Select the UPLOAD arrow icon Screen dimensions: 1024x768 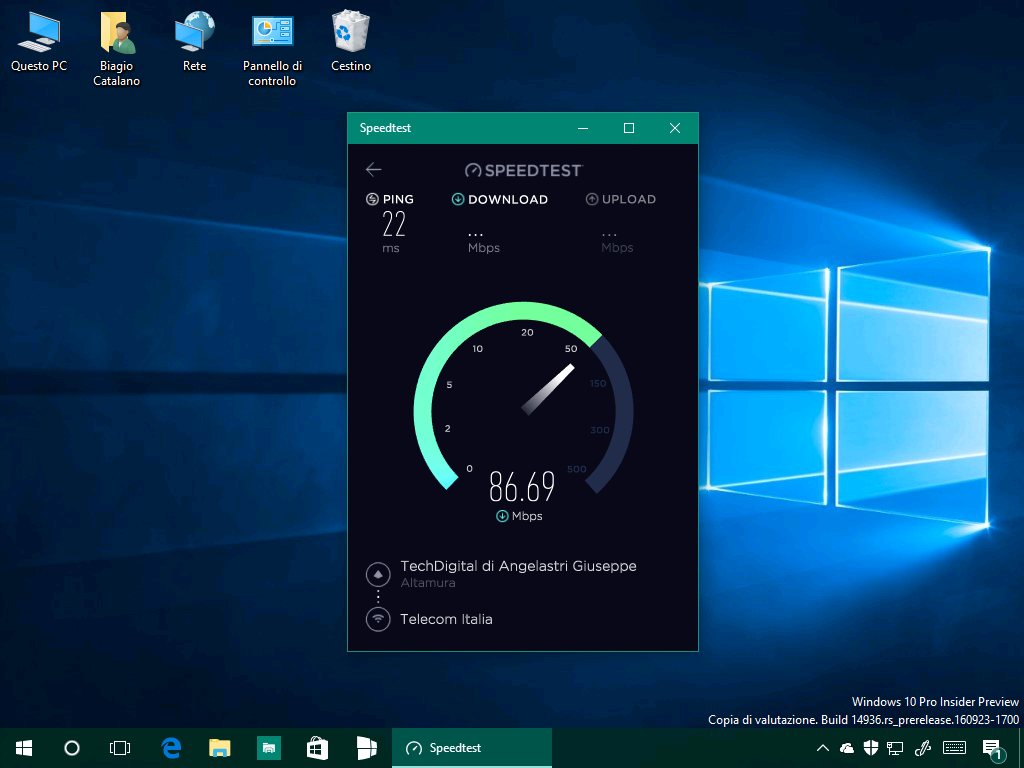[x=592, y=199]
